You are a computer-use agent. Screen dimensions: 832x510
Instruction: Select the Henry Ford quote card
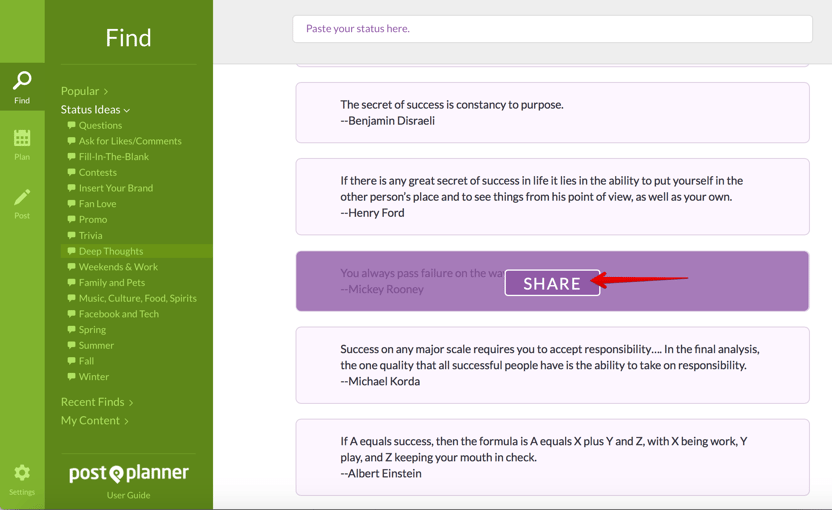(552, 197)
